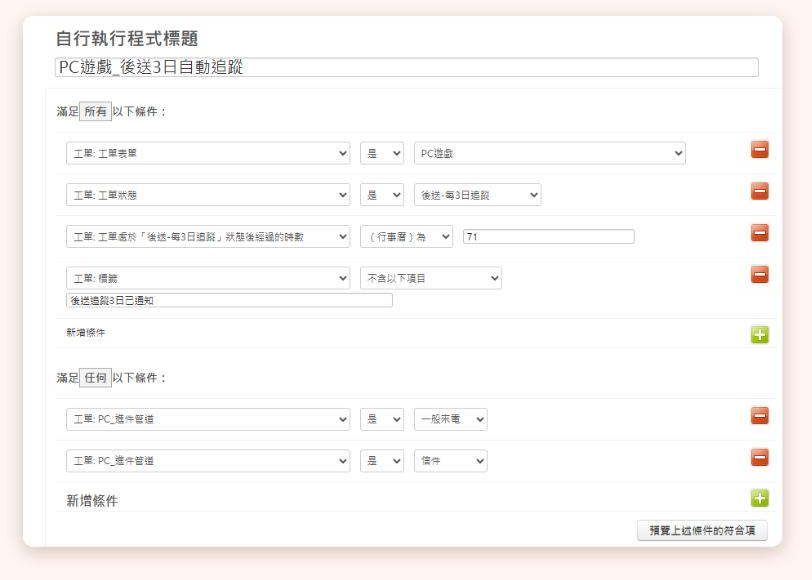This screenshot has width=812, height=580.
Task: Click the 任何 match selector
Action: click(x=95, y=378)
